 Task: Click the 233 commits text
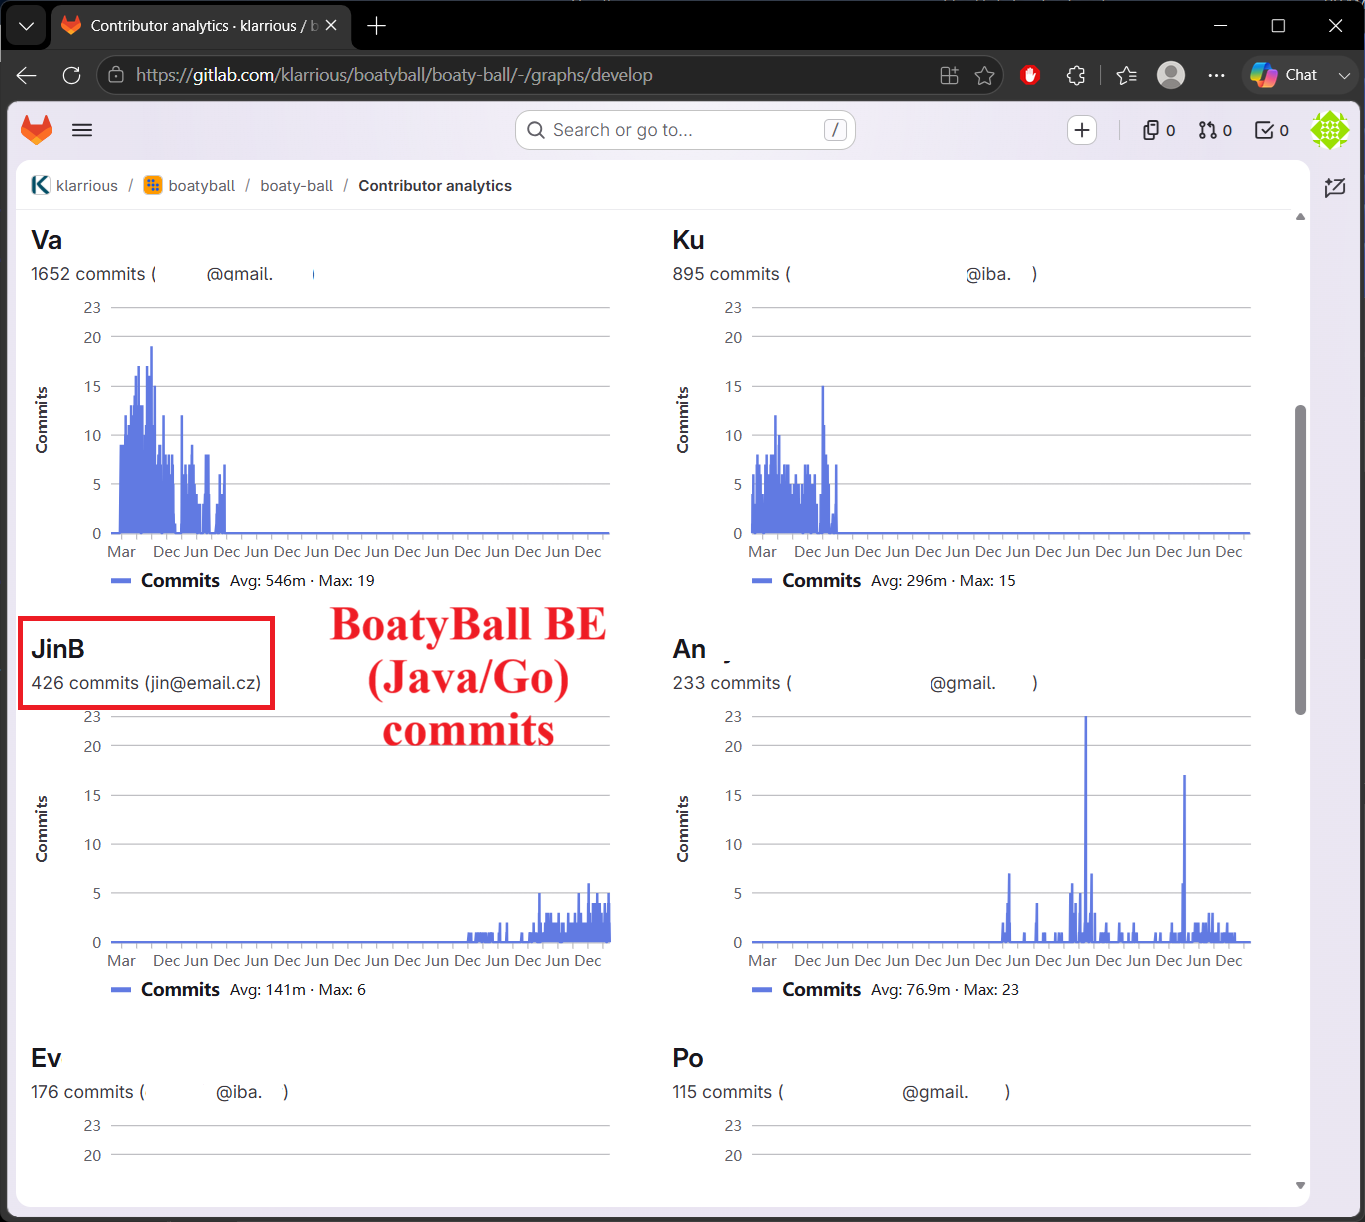(x=727, y=683)
